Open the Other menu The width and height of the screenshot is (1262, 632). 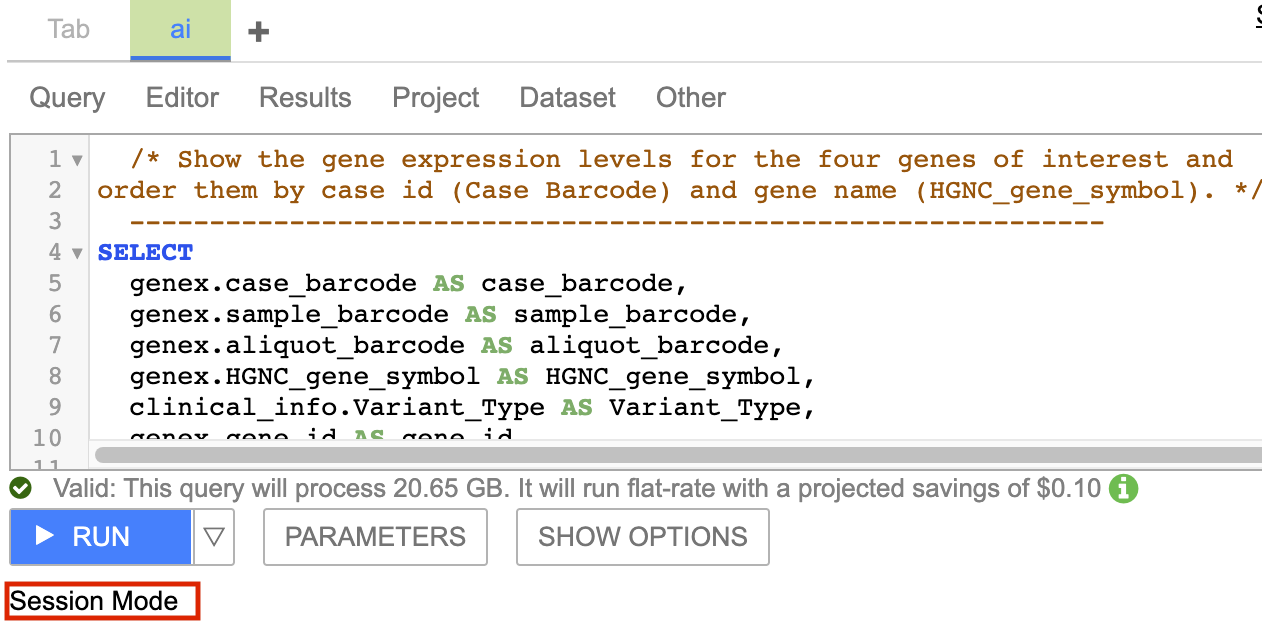tap(690, 98)
